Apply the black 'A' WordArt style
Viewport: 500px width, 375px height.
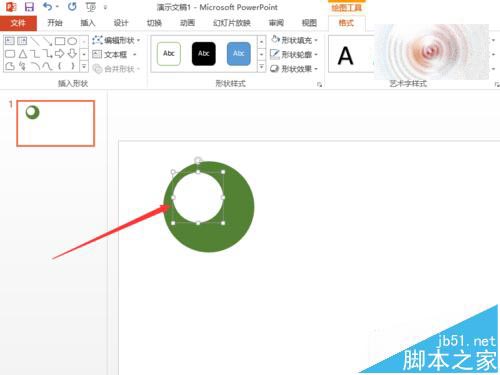[345, 55]
